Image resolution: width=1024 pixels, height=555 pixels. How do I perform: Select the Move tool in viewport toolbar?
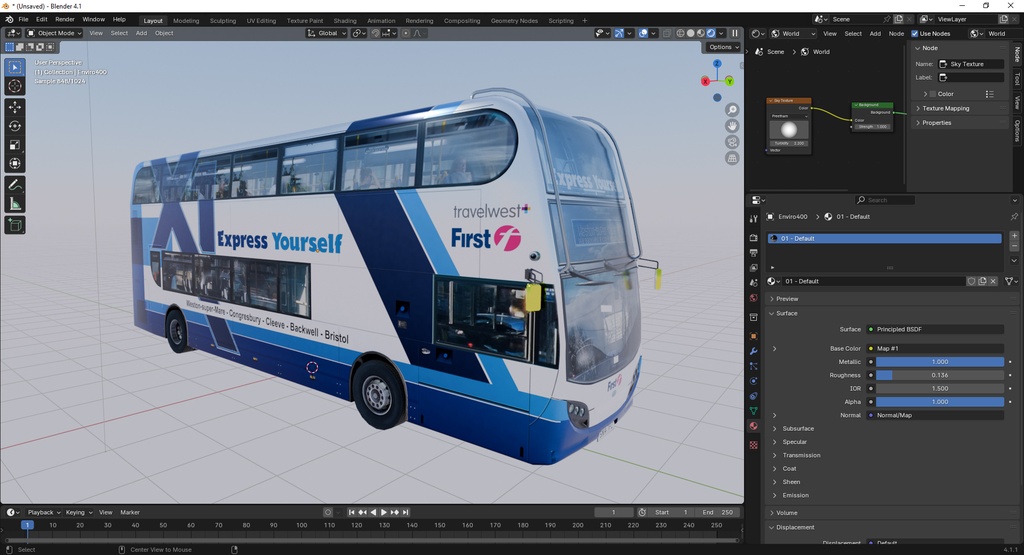coord(15,107)
